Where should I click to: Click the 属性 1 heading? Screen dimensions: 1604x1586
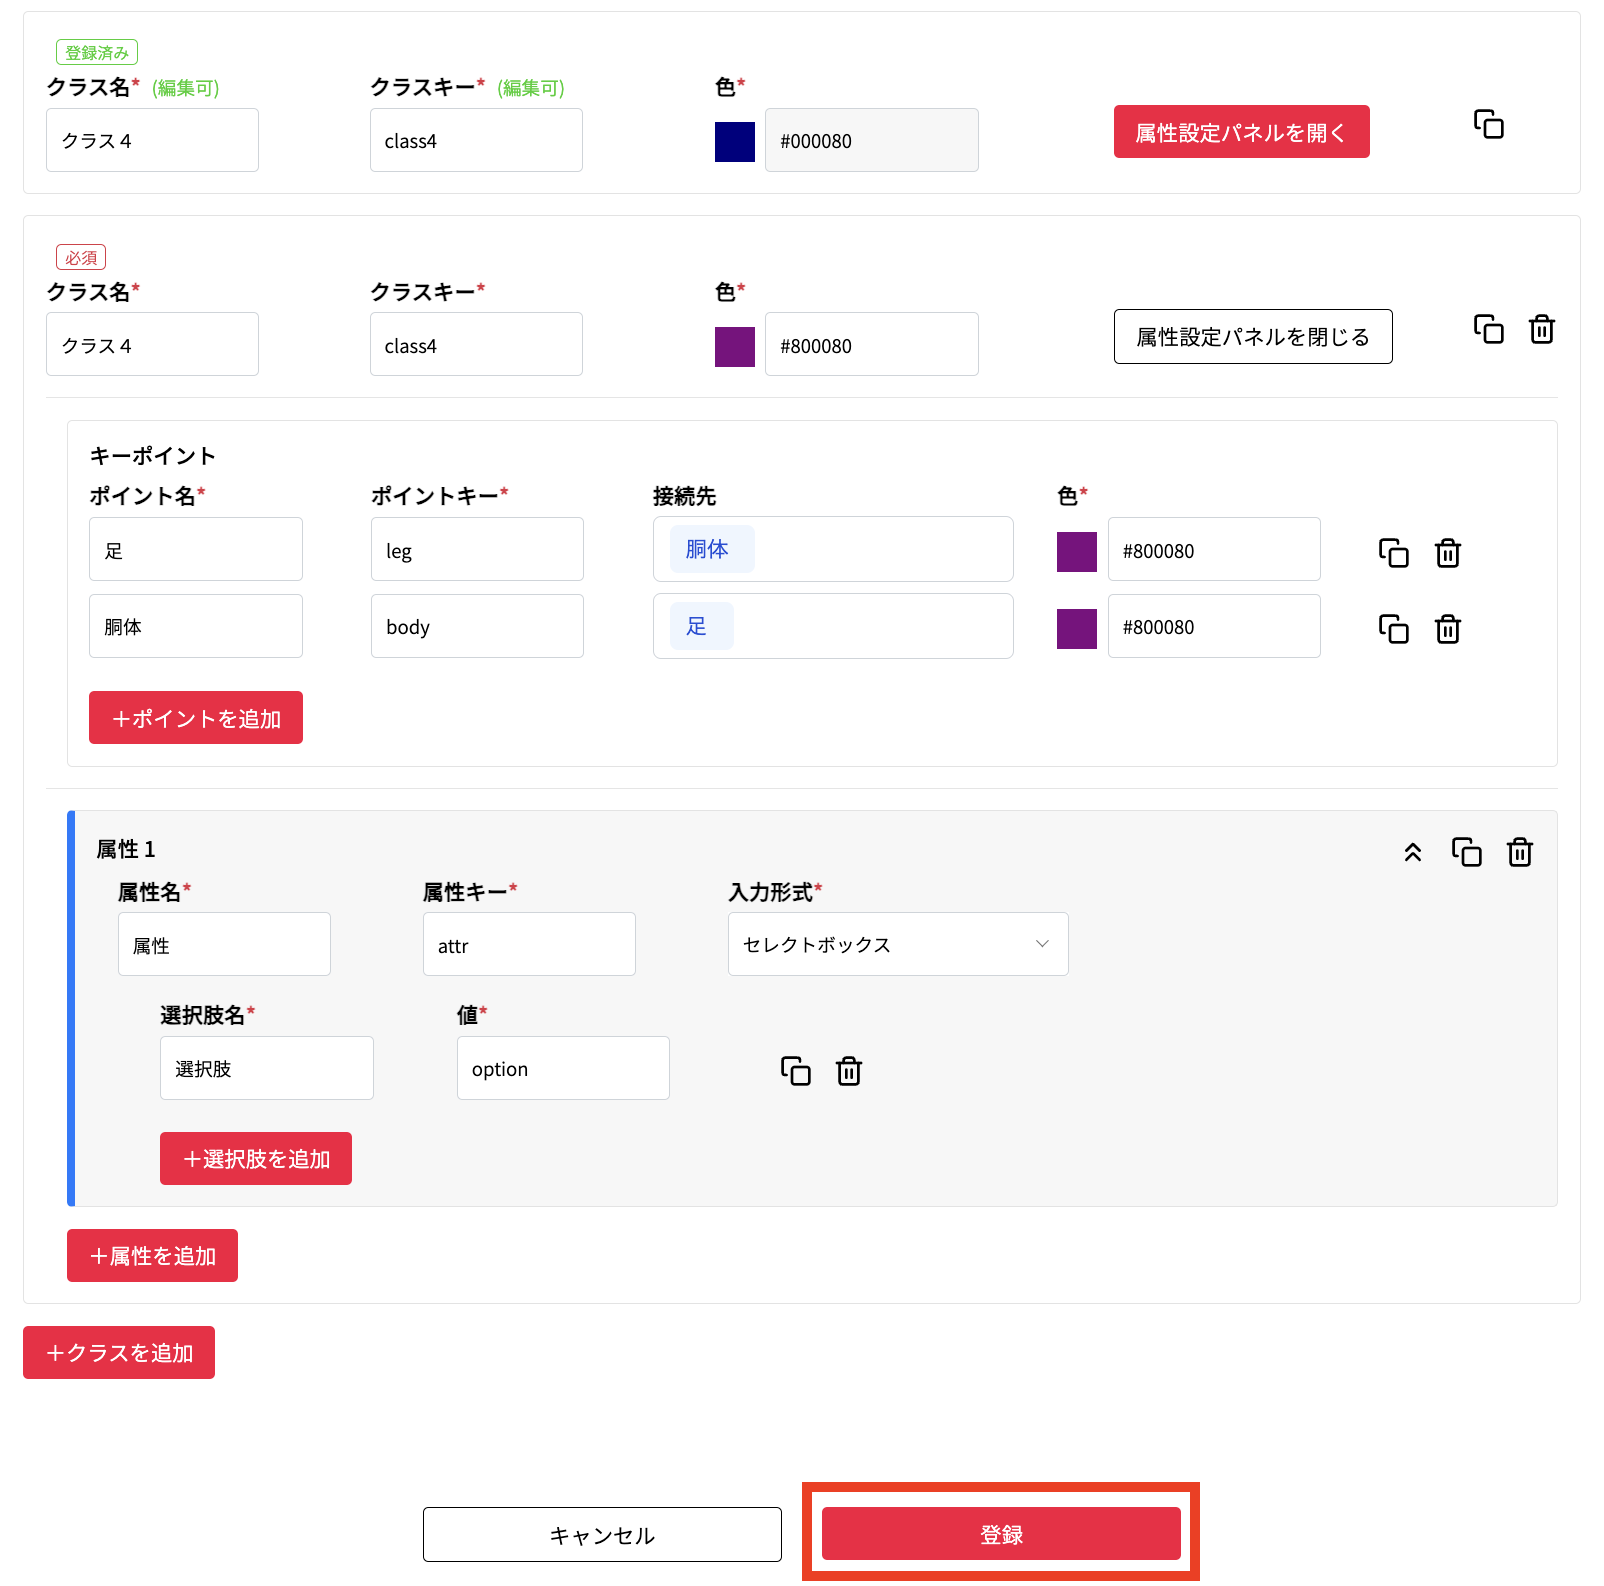(126, 849)
